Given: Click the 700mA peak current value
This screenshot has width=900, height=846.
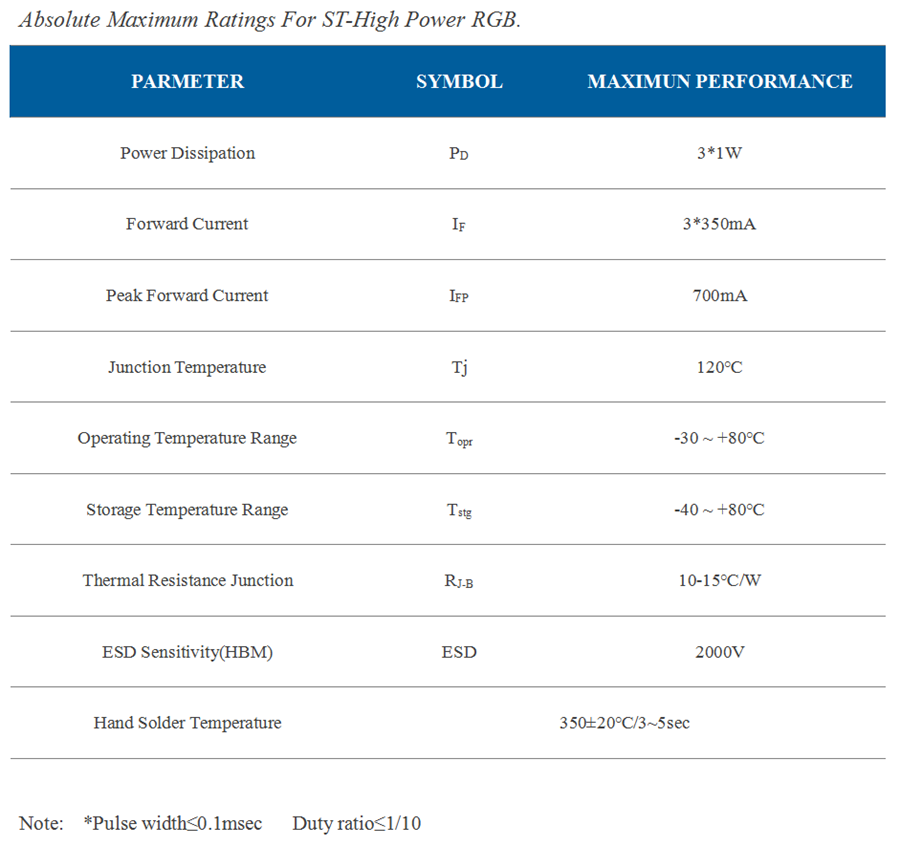Looking at the screenshot, I should pyautogui.click(x=720, y=296).
